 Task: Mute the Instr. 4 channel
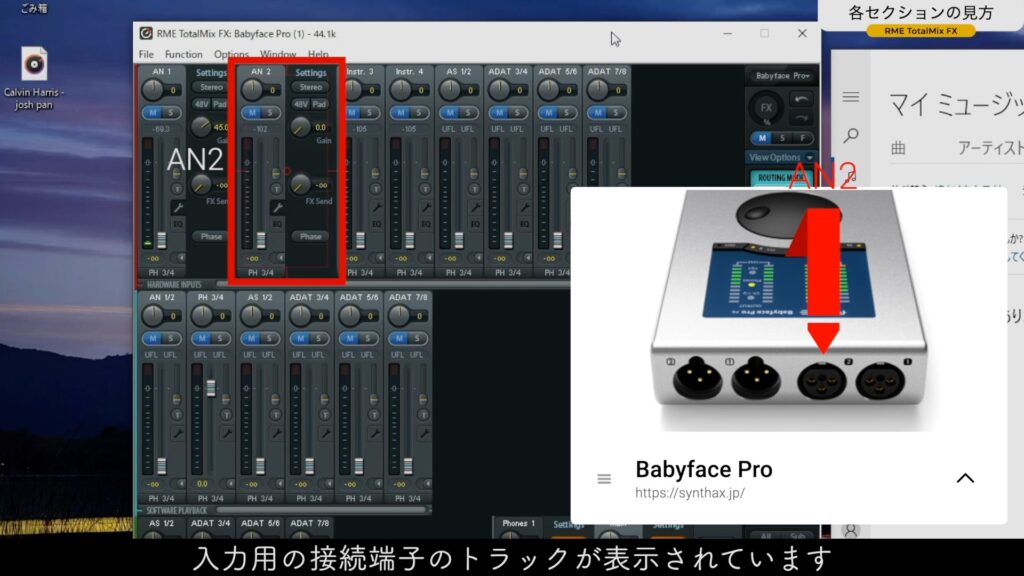(400, 113)
